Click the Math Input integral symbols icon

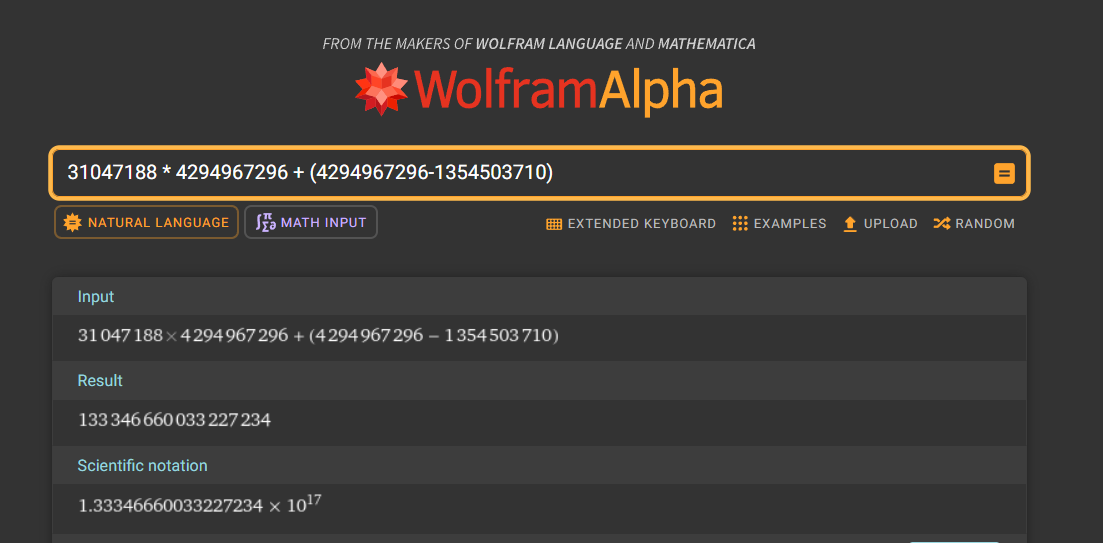(265, 223)
